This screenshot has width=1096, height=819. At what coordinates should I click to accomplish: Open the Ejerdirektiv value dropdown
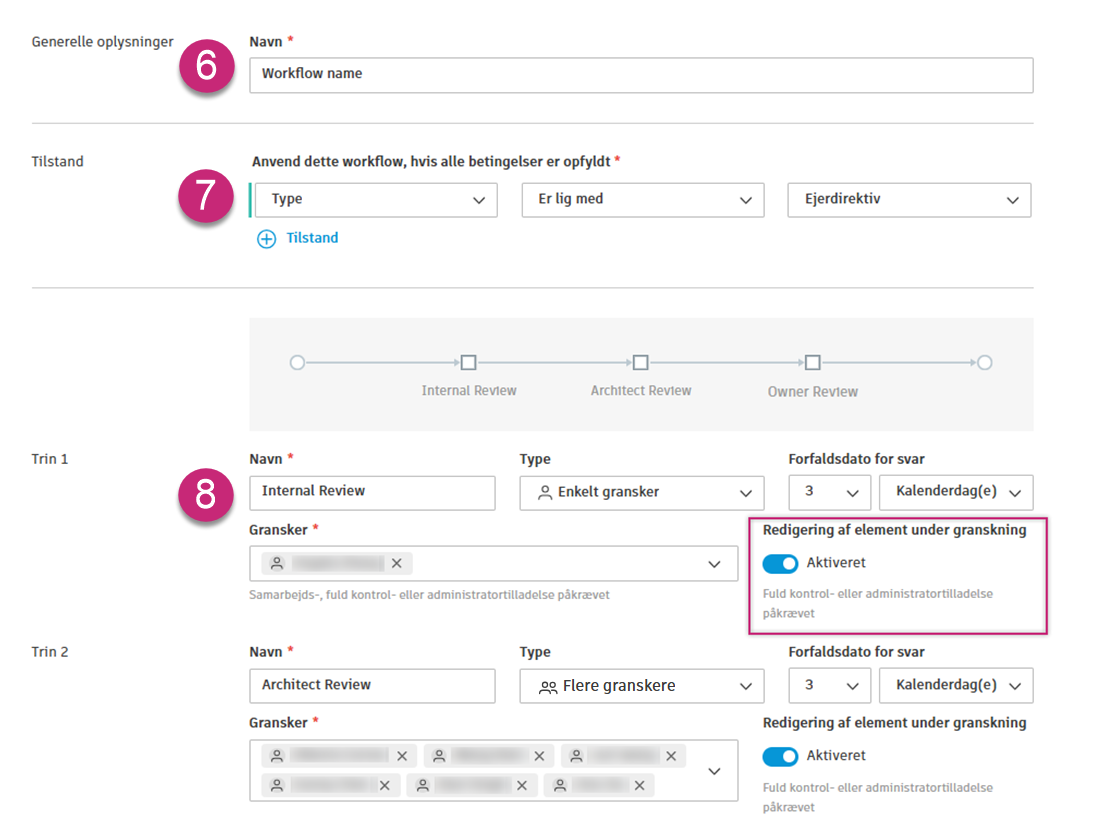pyautogui.click(x=909, y=200)
